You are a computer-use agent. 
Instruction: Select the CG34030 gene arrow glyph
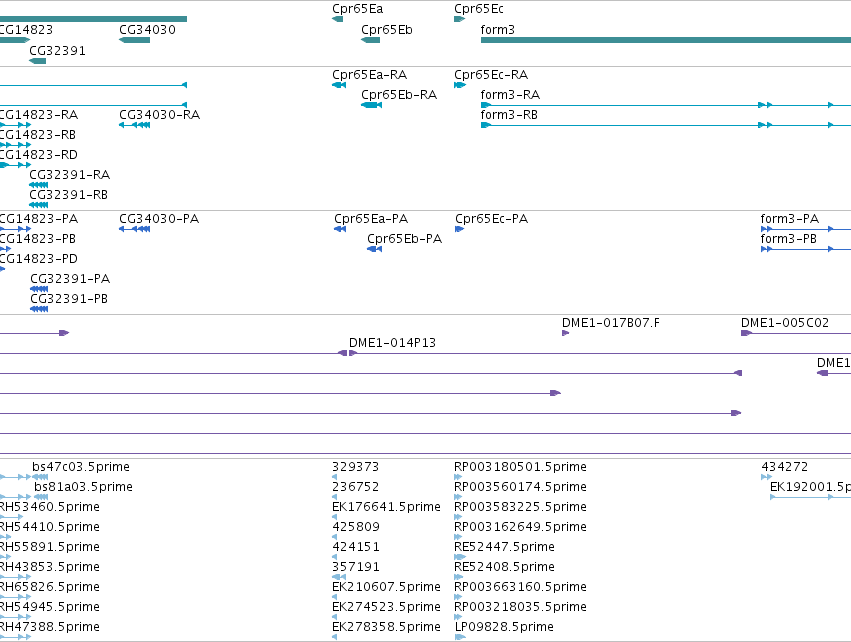pos(135,40)
